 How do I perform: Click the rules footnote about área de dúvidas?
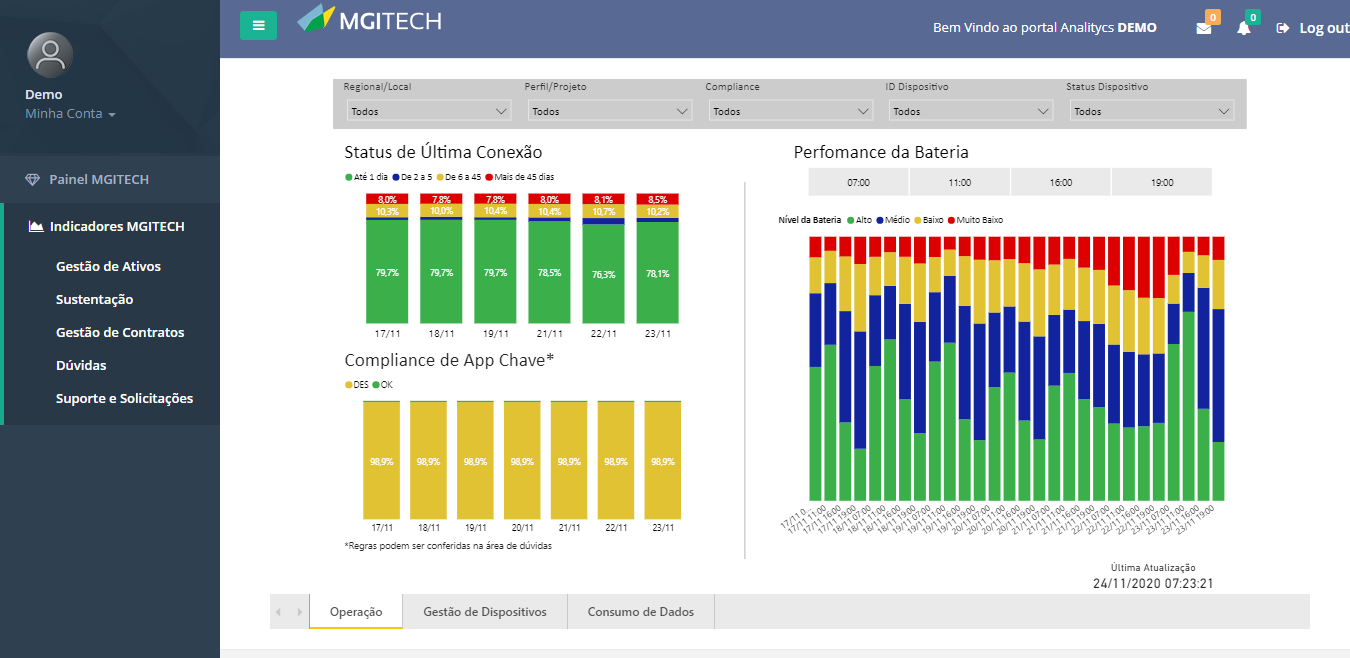point(447,546)
